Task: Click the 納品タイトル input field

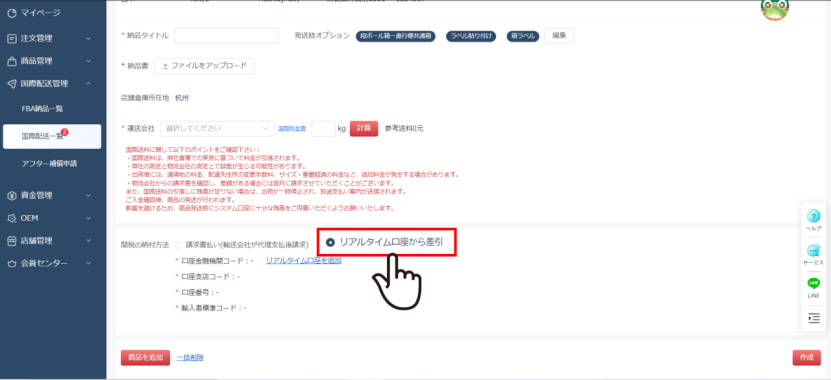Action: (x=226, y=36)
